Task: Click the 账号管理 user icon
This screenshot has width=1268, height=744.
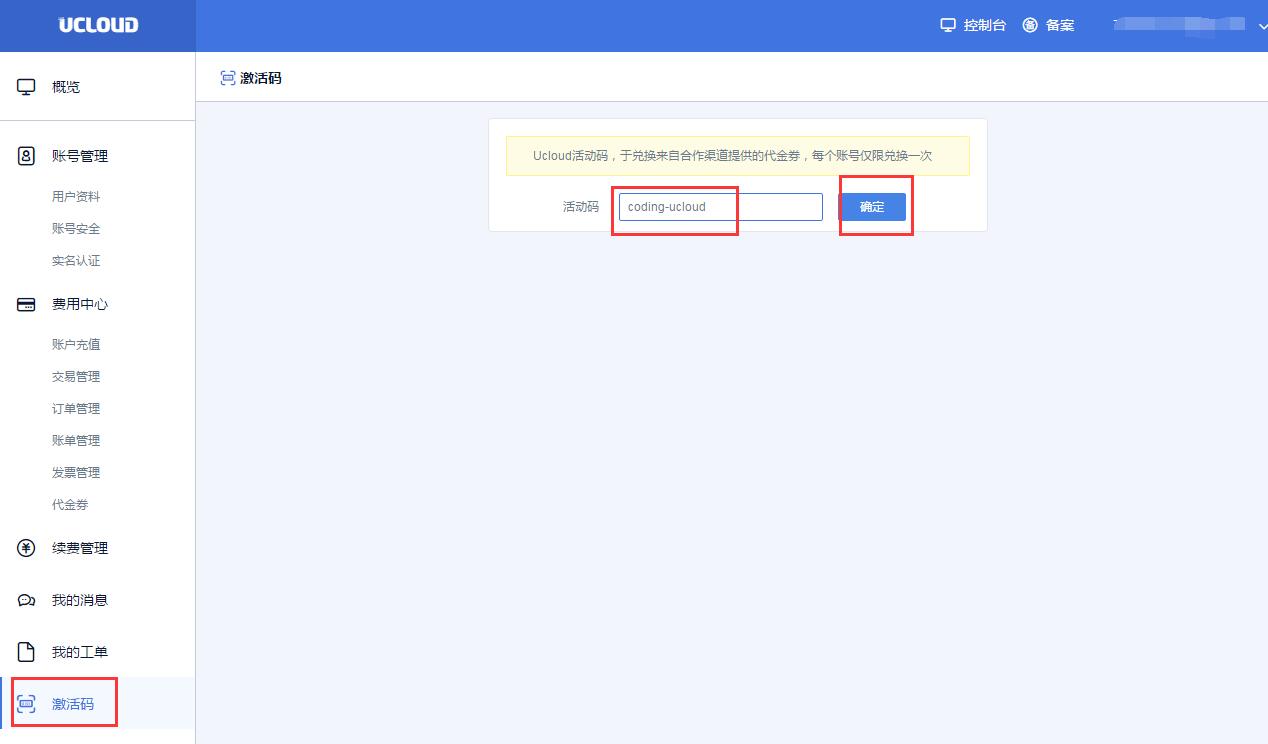Action: coord(27,156)
